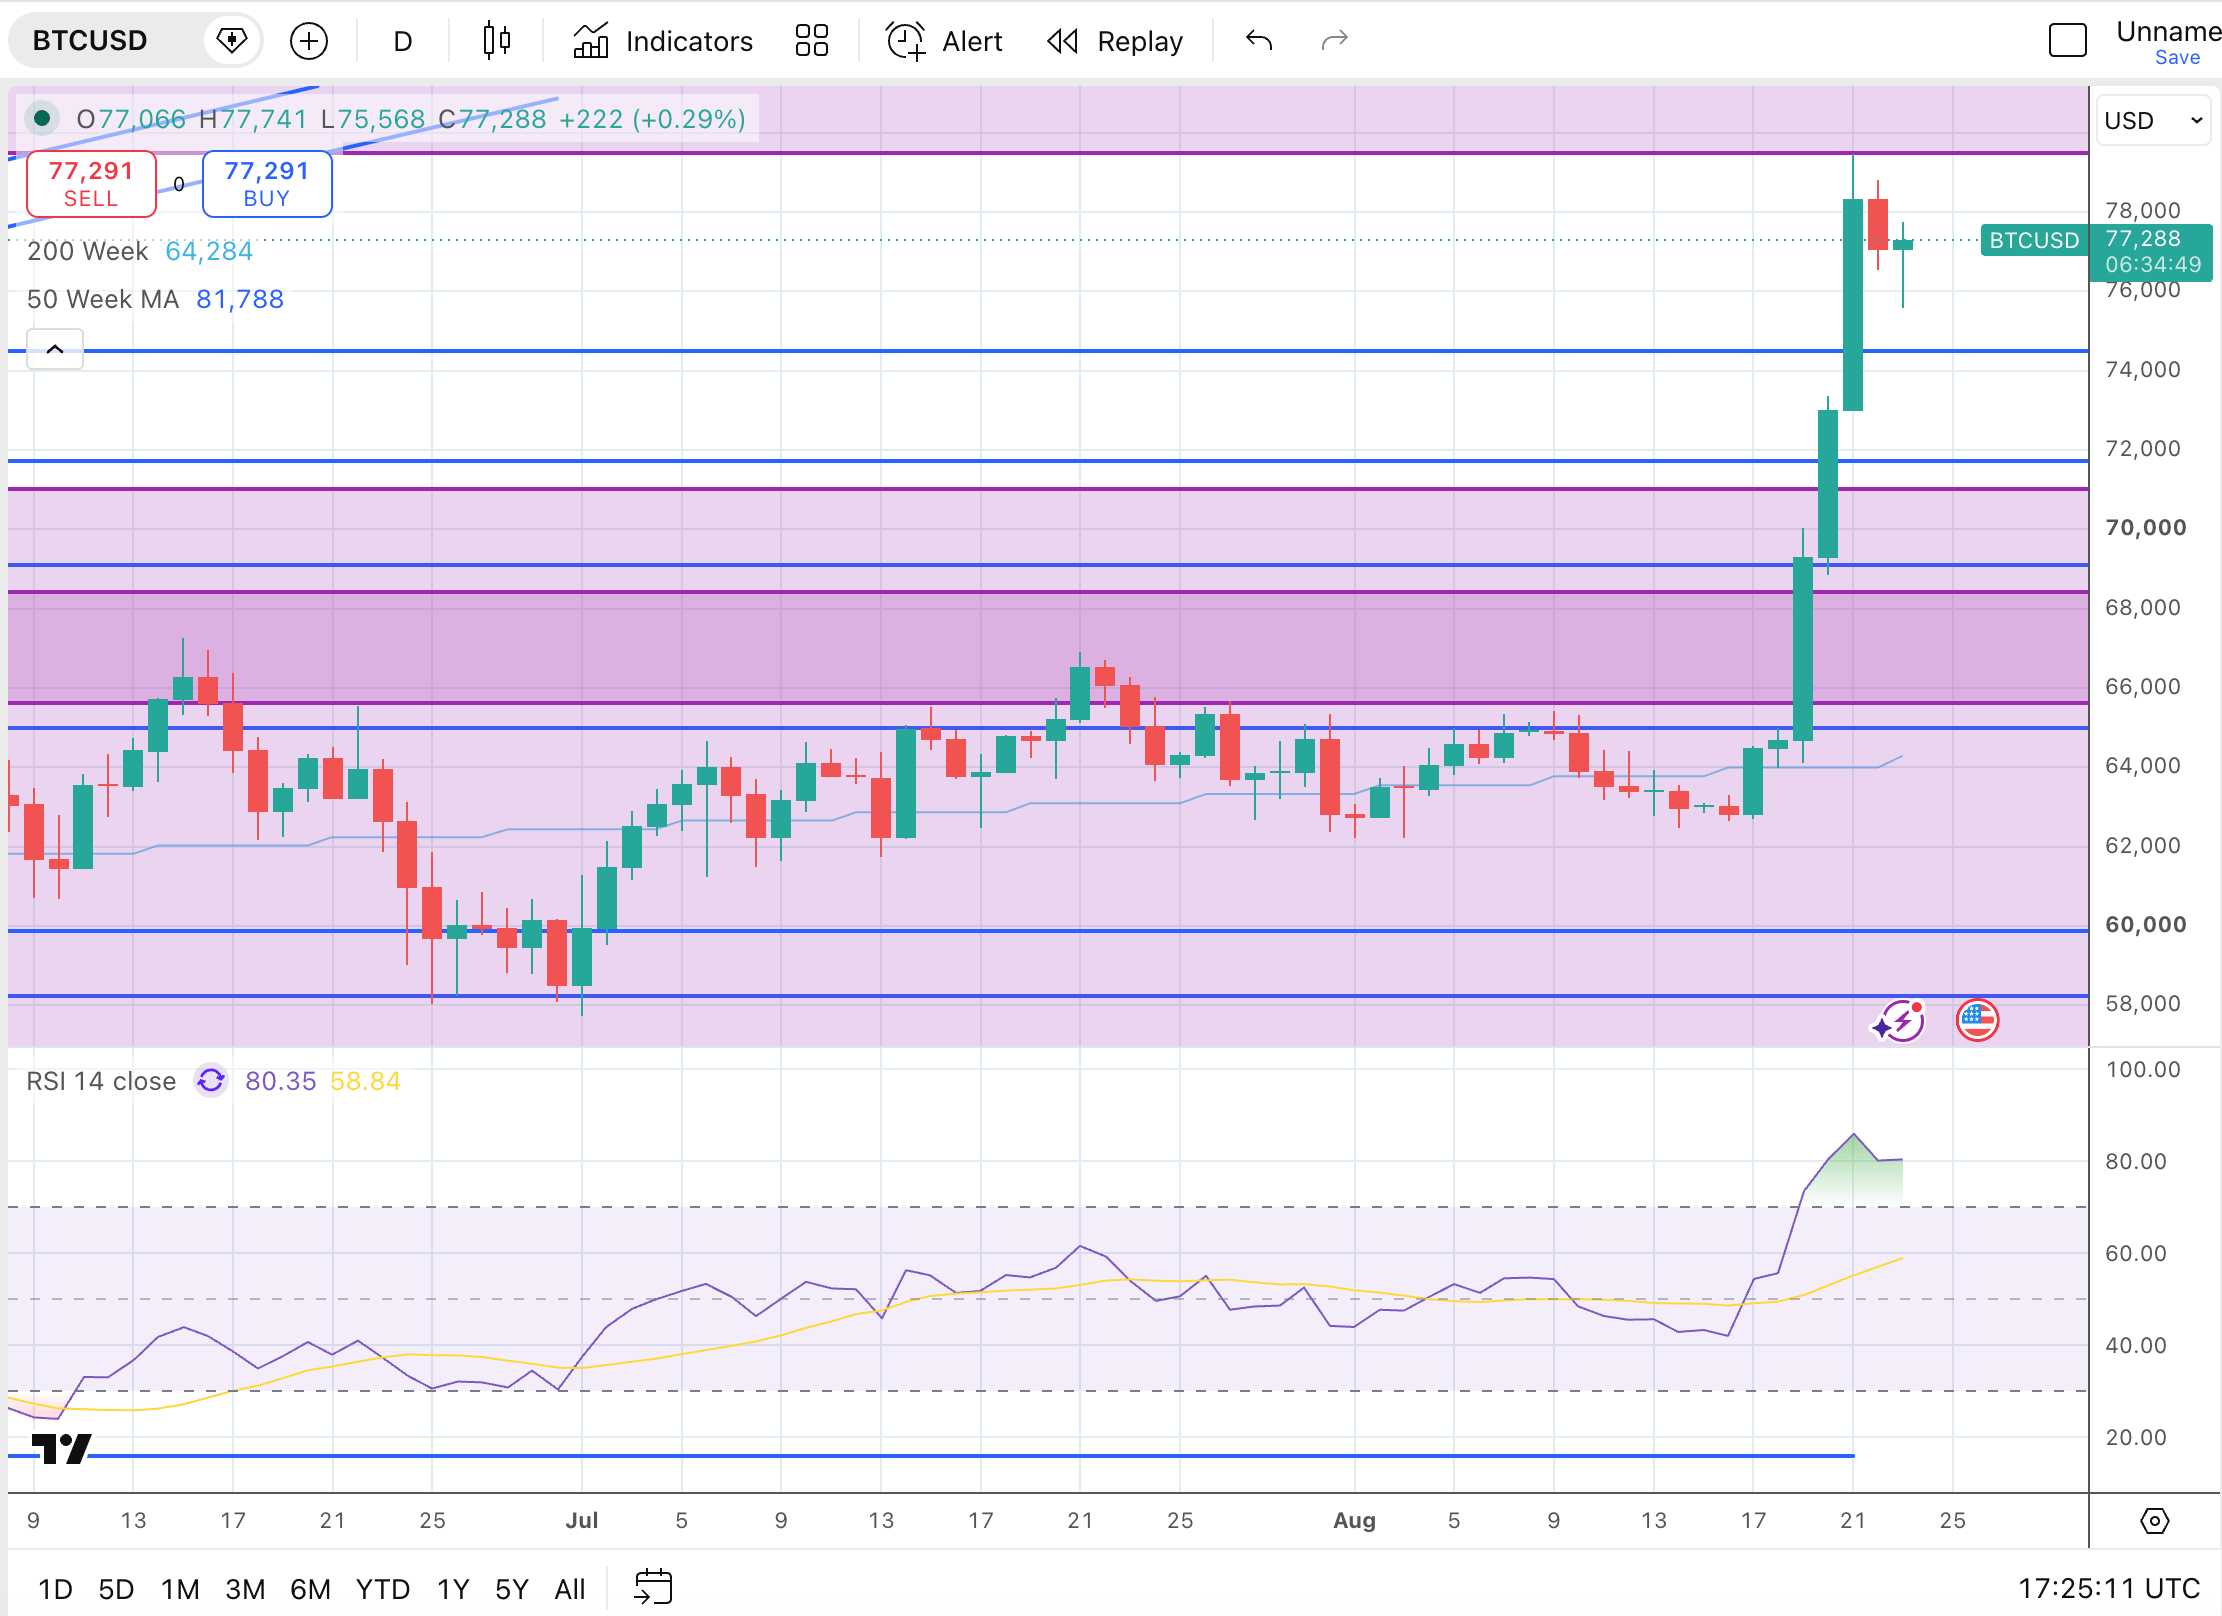Click the US economic event flag icon

click(x=1977, y=1020)
